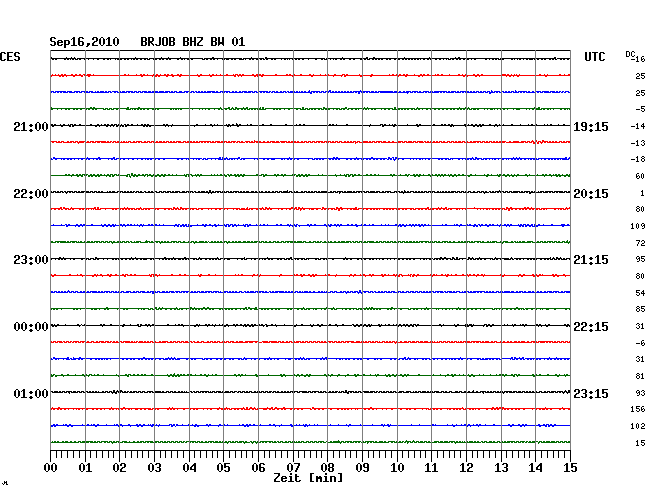The image size is (650, 494).
Task: Select DC offset value 93
Action: pos(640,393)
